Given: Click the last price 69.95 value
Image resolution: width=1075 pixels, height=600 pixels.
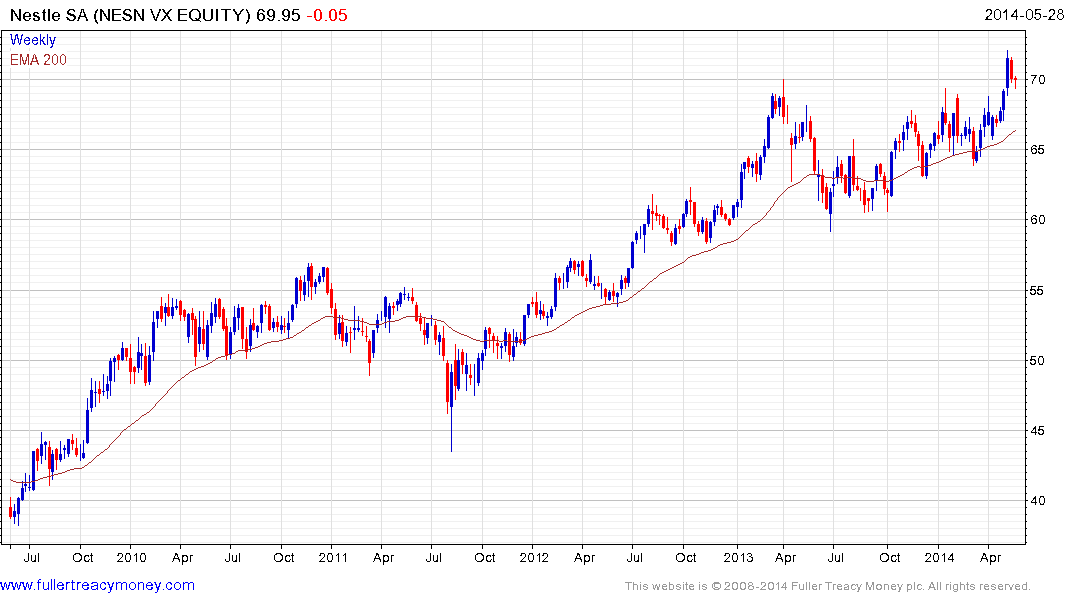Looking at the screenshot, I should [278, 15].
